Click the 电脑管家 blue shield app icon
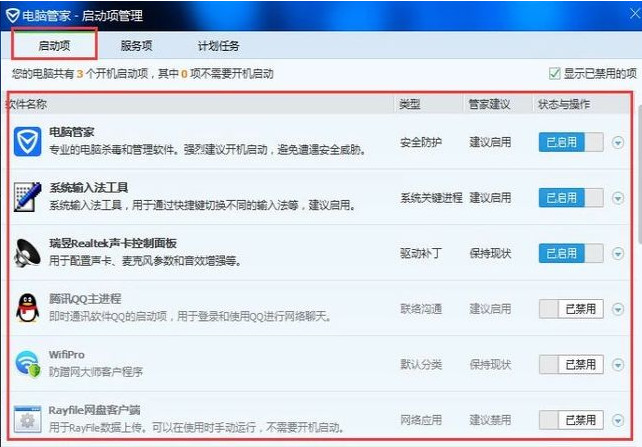This screenshot has height=447, width=642. 27,142
